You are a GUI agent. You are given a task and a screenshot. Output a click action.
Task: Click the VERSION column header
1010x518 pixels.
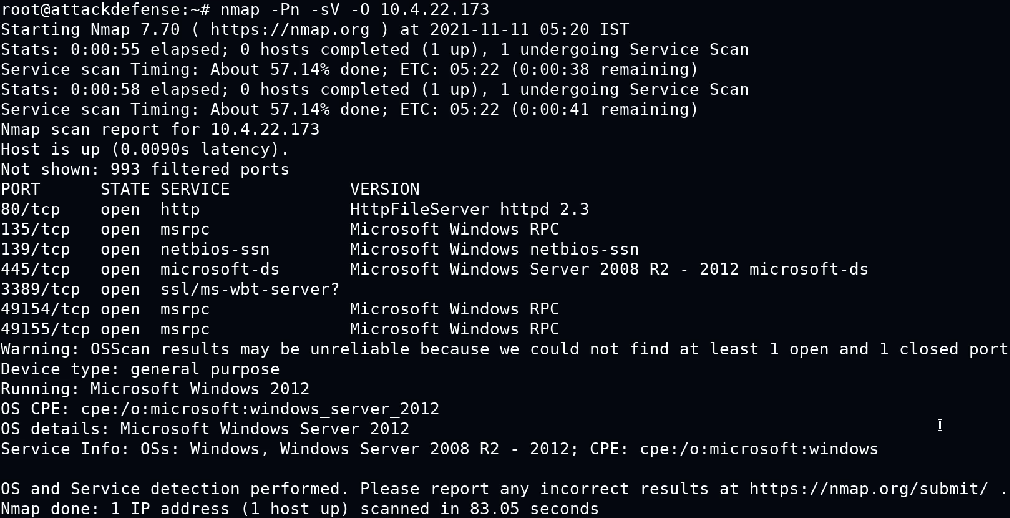coord(385,189)
